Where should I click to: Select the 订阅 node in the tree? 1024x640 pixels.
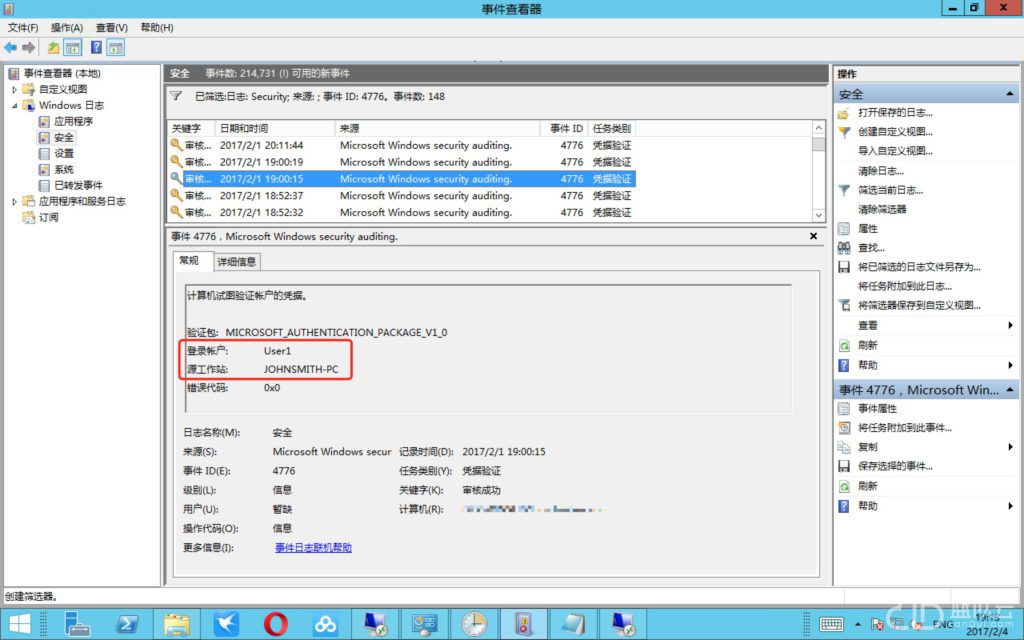[x=48, y=217]
